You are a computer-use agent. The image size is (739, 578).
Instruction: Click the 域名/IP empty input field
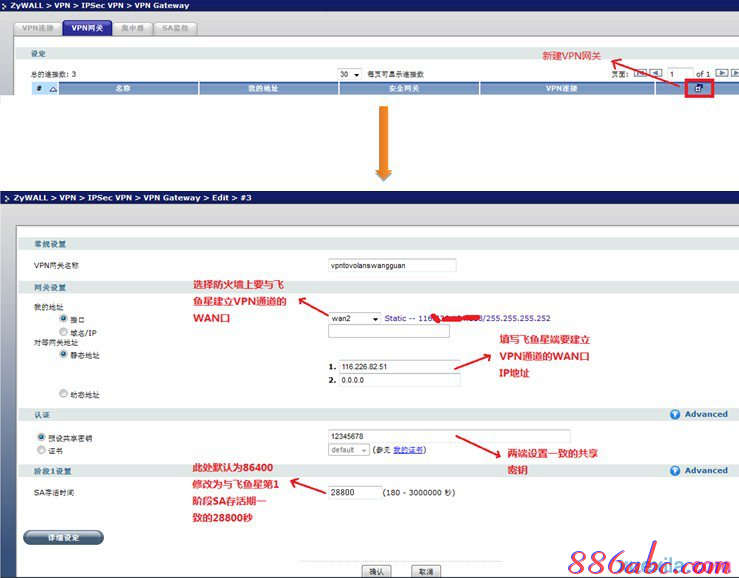pos(389,331)
